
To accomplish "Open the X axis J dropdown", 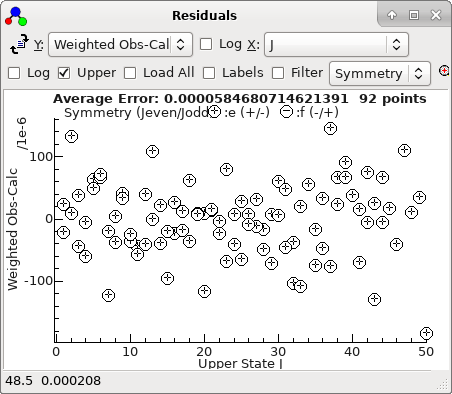I will tap(336, 44).
